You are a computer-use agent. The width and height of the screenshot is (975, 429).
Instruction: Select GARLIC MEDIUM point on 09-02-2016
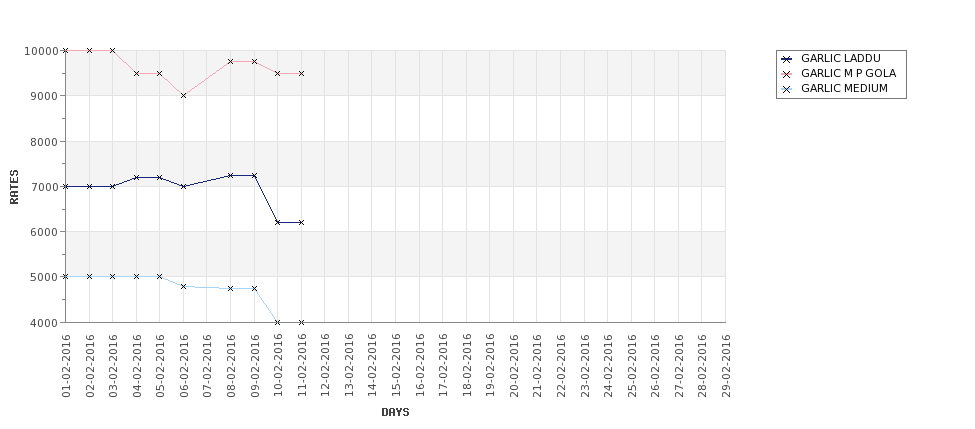(x=254, y=288)
